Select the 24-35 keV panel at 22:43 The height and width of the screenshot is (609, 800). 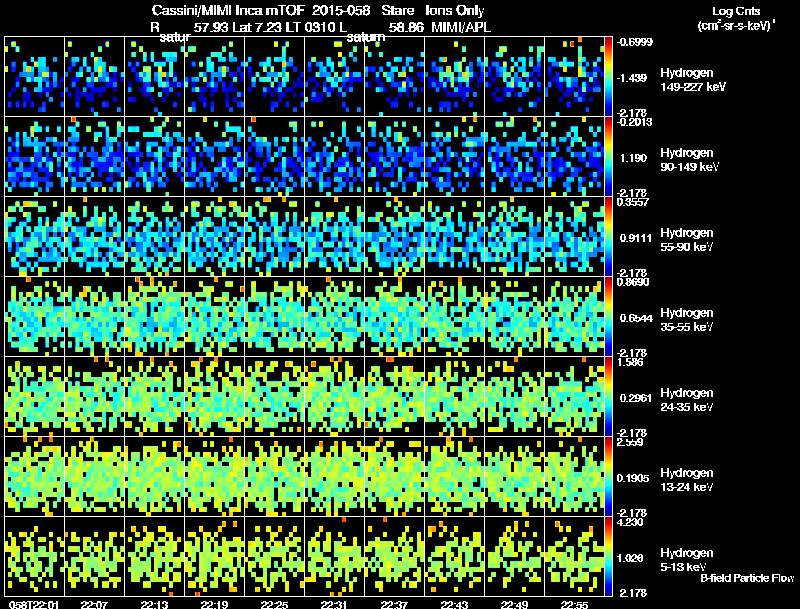[455, 397]
